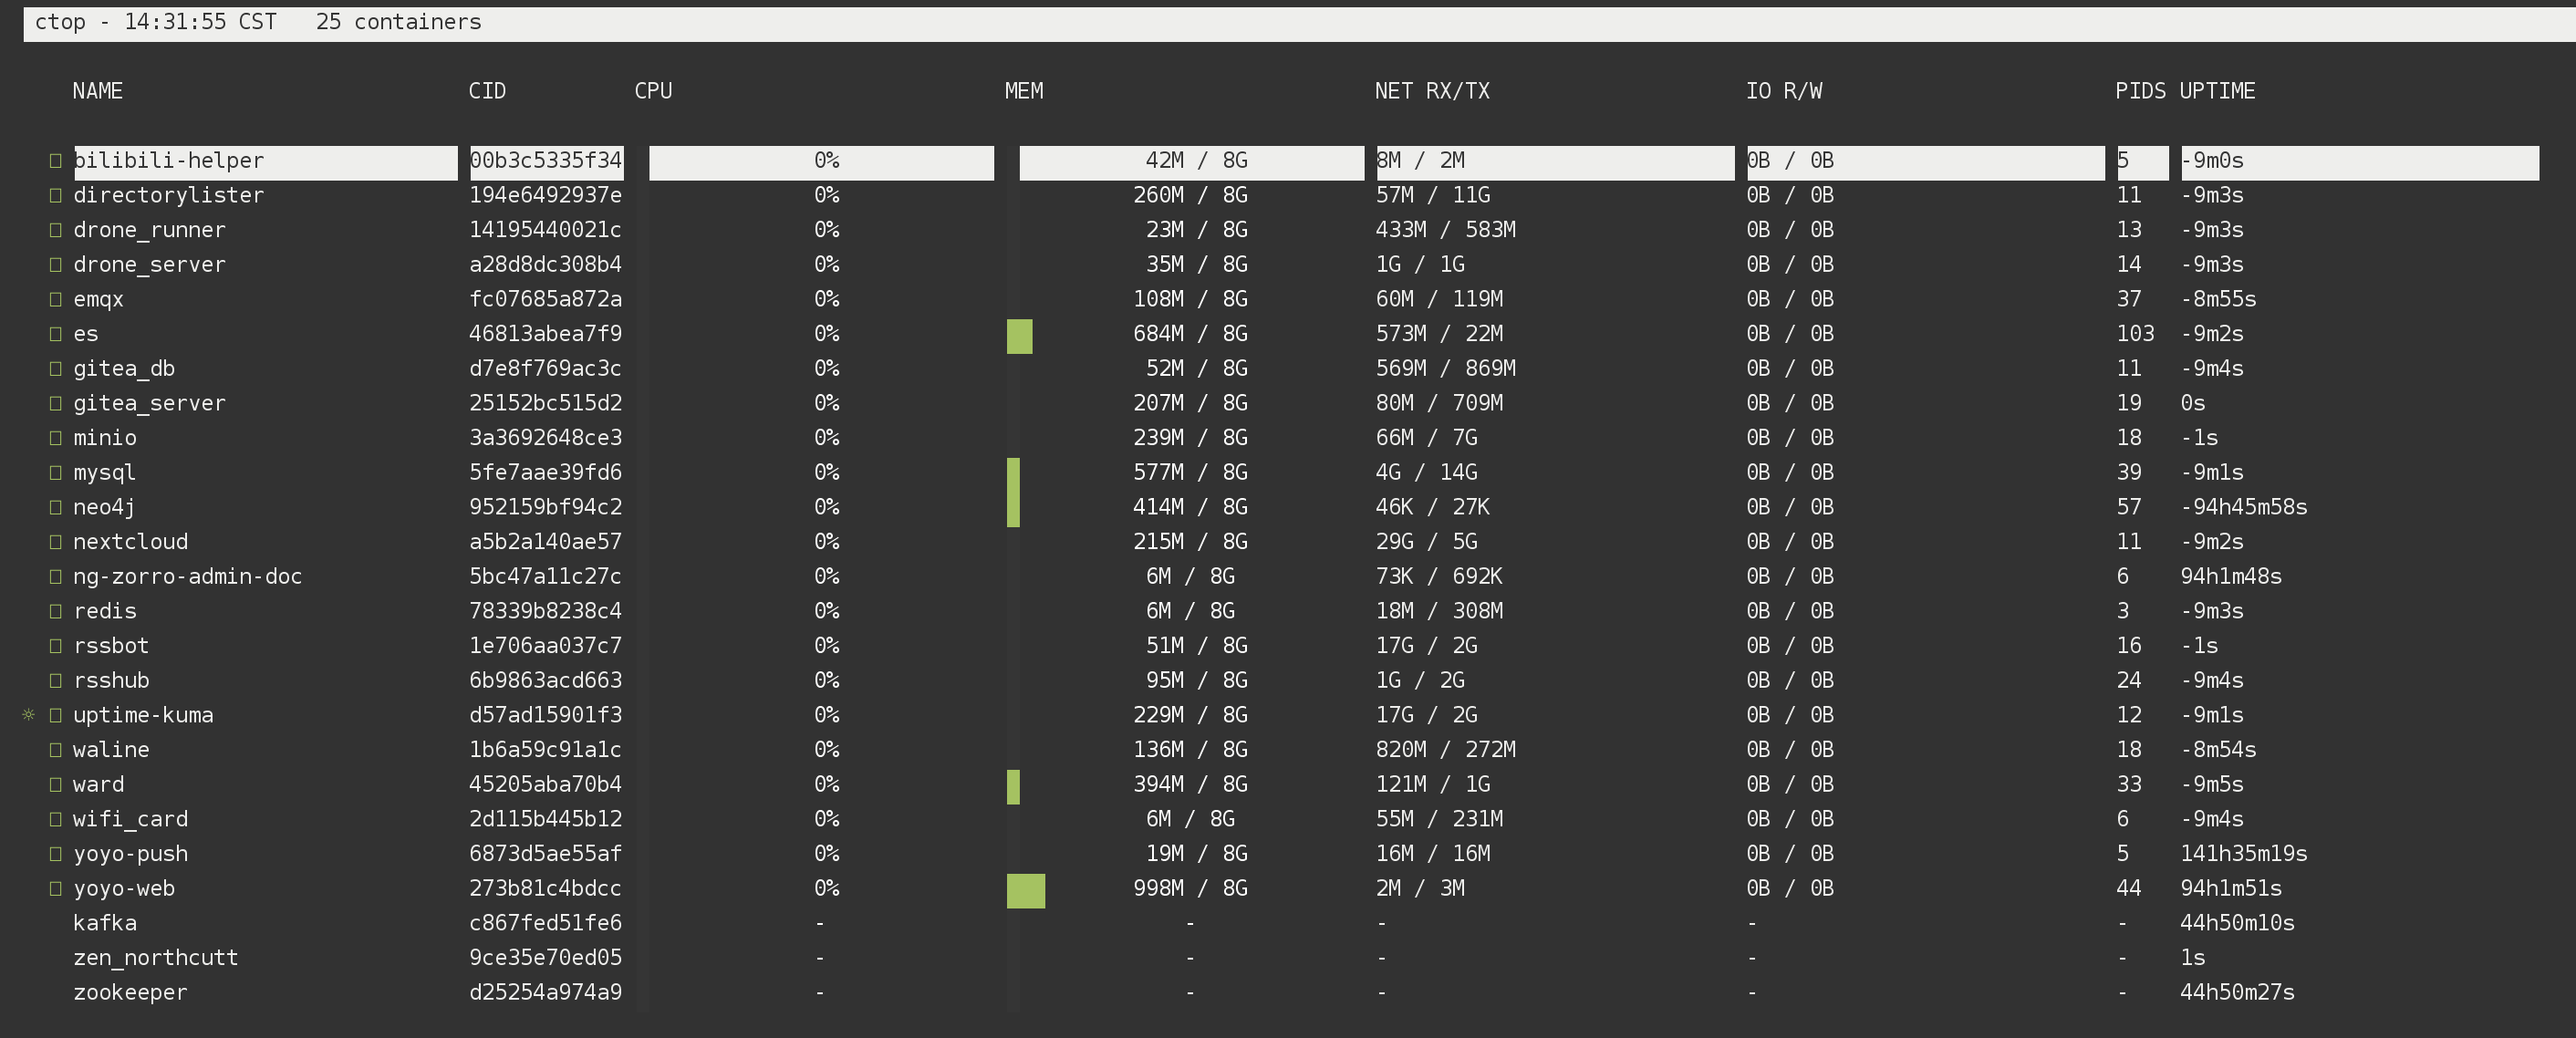
Task: Click status indicator icon for yoyo-push
Action: point(56,854)
